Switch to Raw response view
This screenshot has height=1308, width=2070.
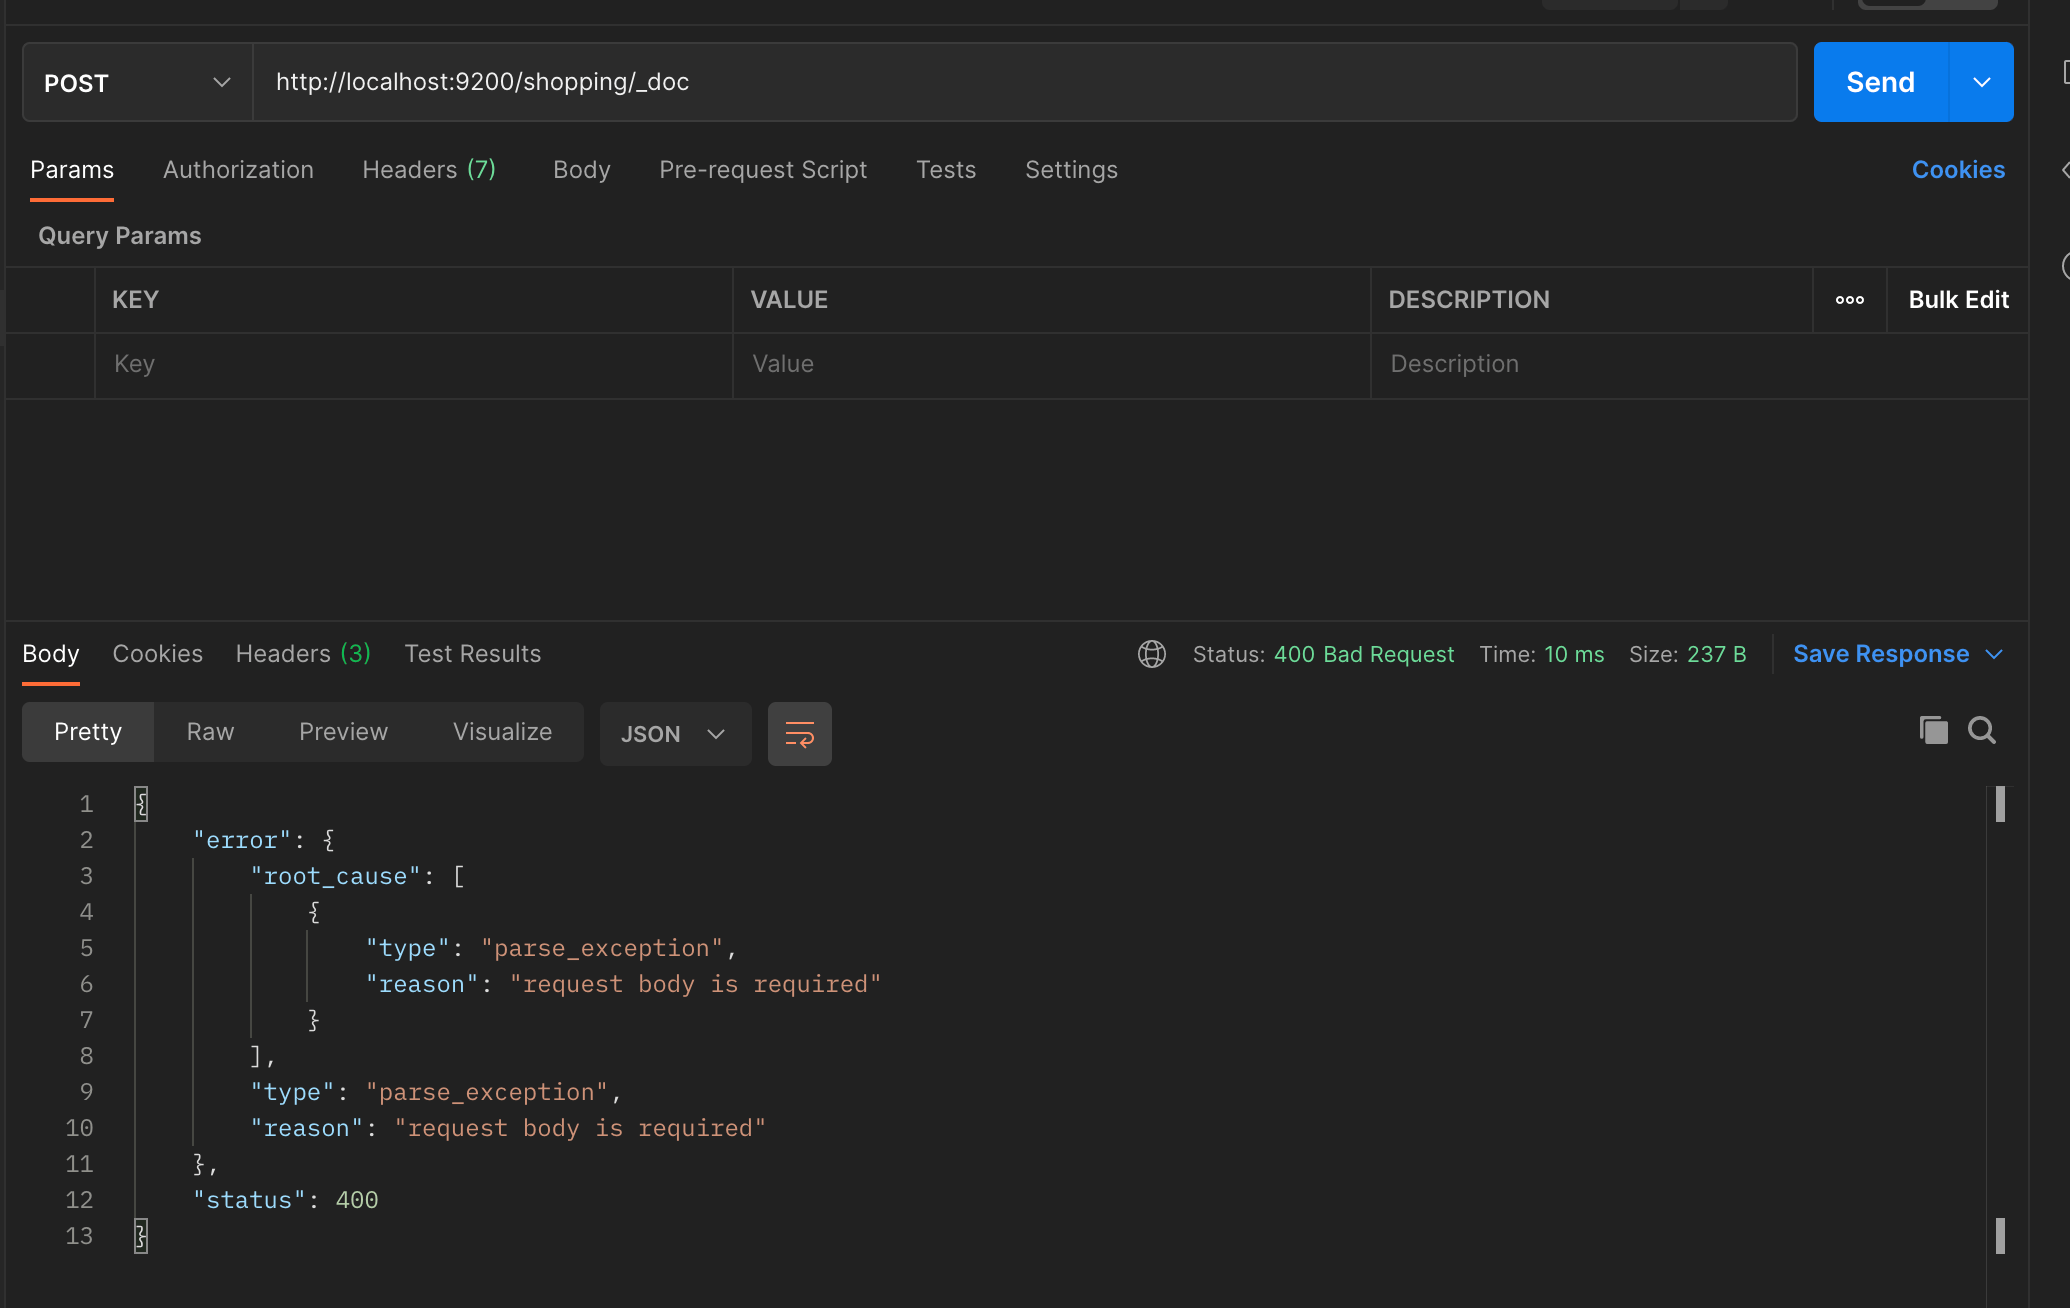pos(210,732)
